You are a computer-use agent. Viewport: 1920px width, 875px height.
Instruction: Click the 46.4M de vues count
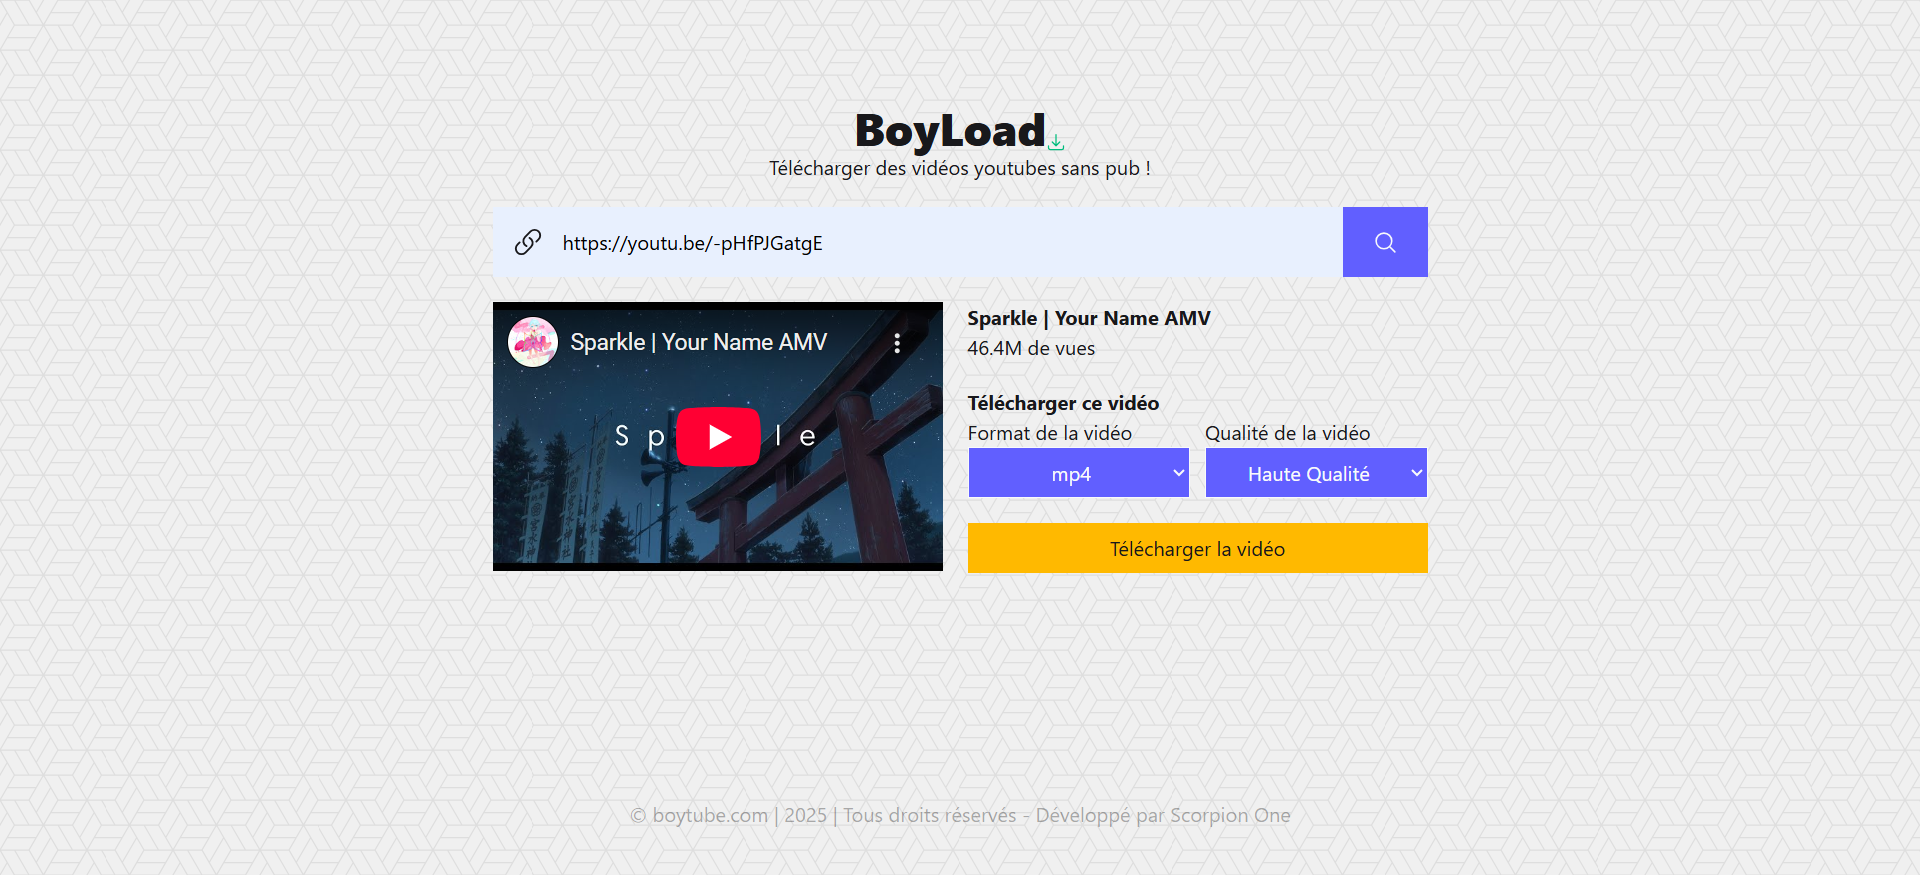tap(1030, 349)
